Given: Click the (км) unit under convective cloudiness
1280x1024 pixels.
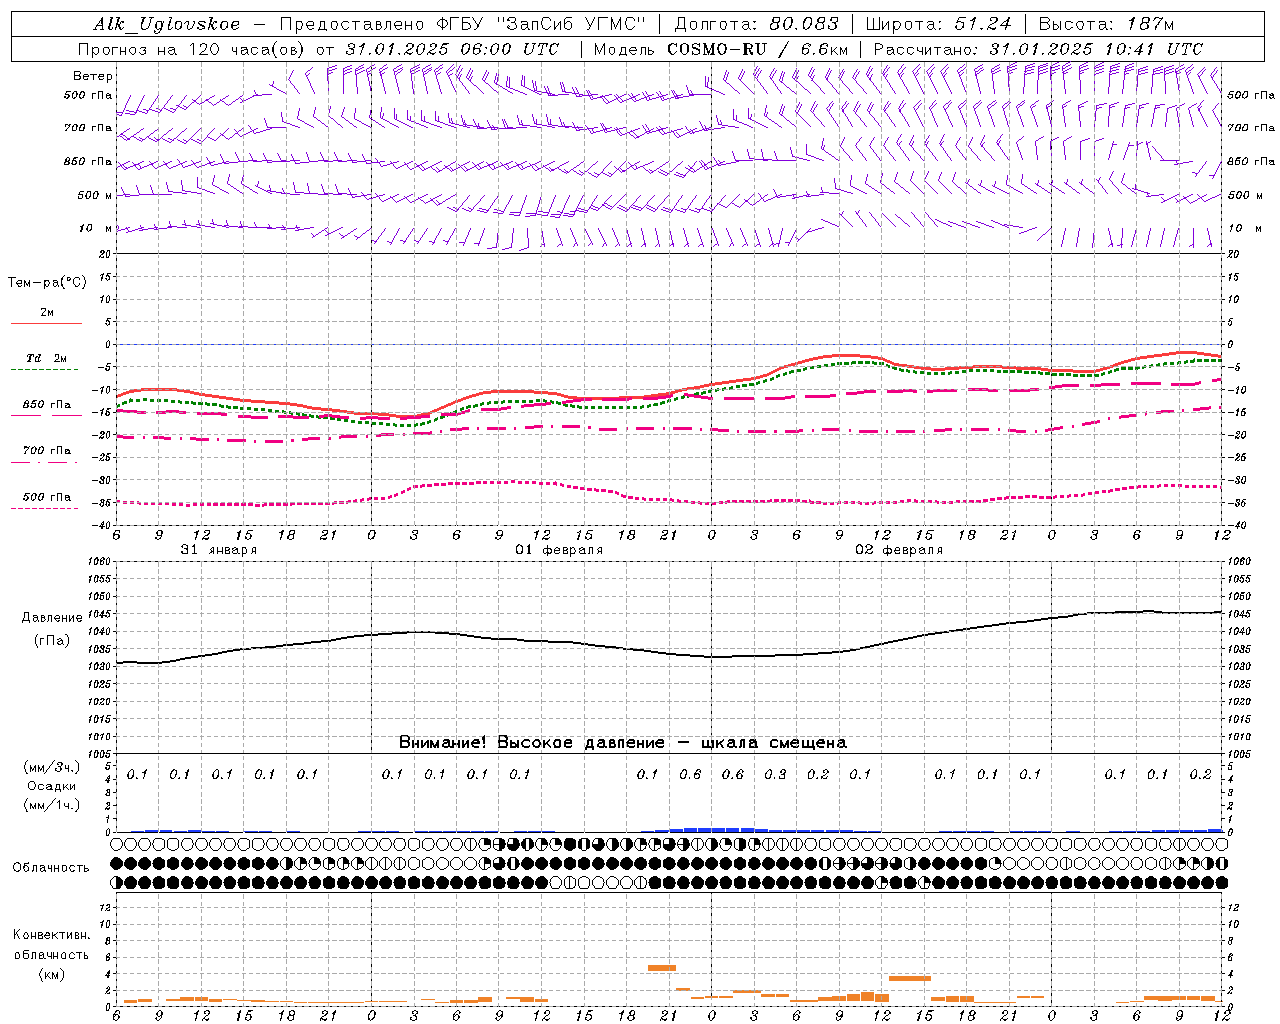Looking at the screenshot, I should click(52, 974).
